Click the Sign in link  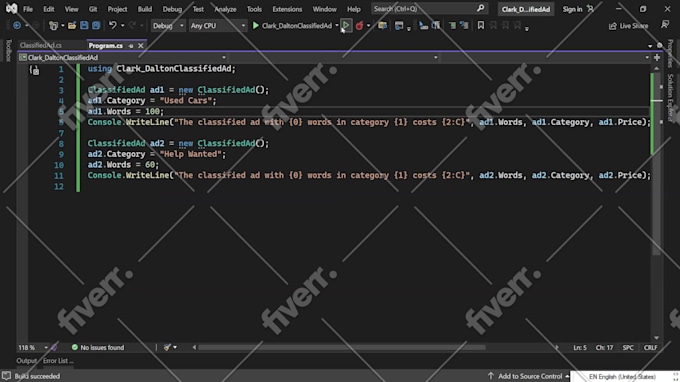point(572,9)
